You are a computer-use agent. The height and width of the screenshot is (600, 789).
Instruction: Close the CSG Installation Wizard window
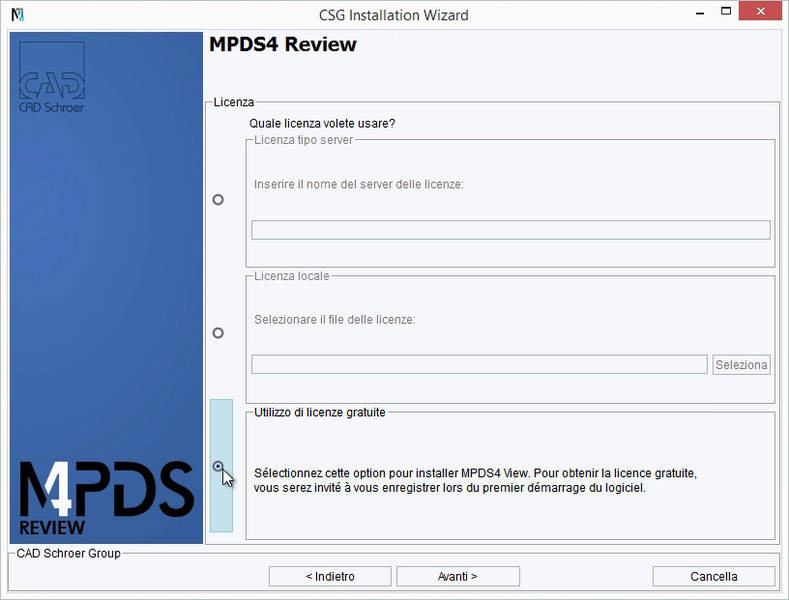click(x=760, y=11)
